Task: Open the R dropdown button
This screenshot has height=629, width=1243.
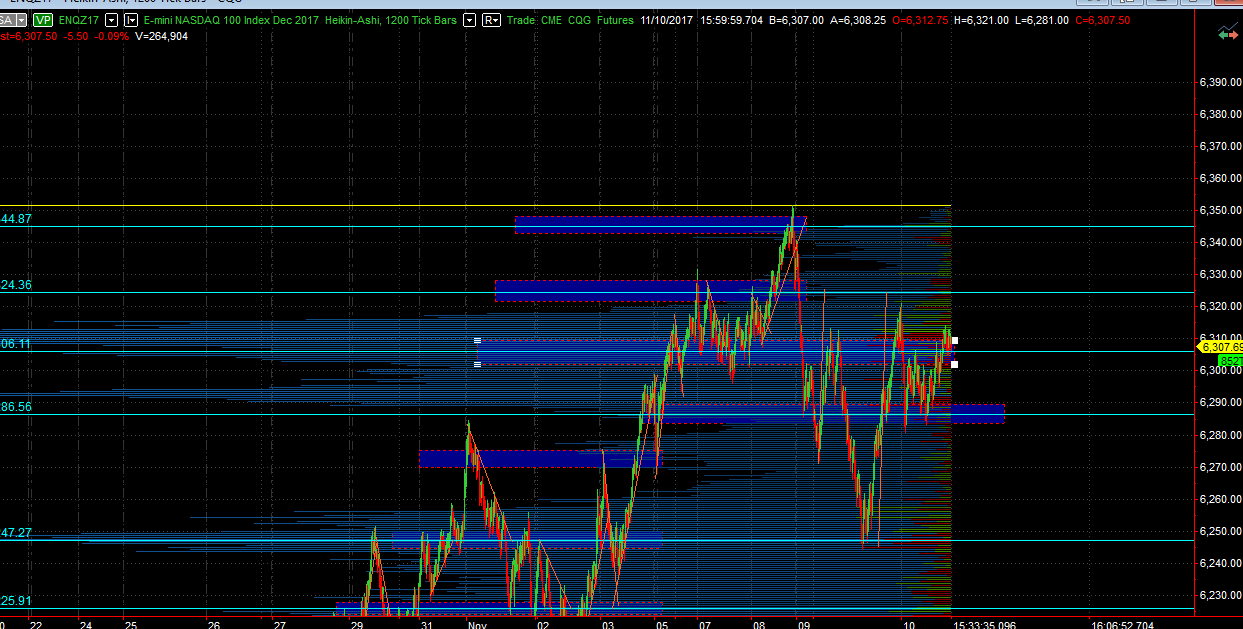Action: [x=491, y=20]
